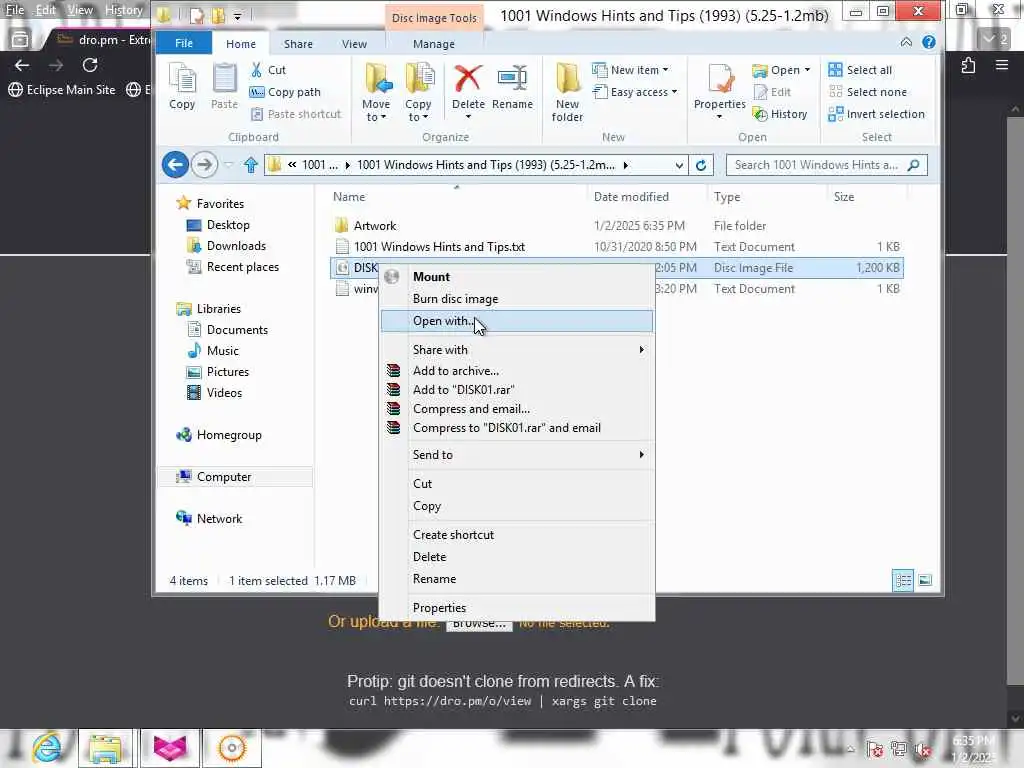Click the Rename icon in Organize group

pyautogui.click(x=512, y=86)
